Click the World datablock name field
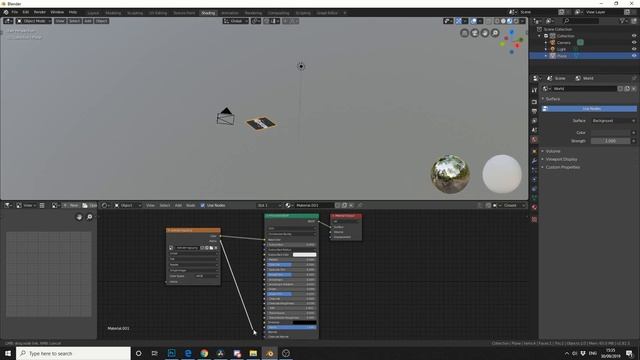The height and width of the screenshot is (360, 640). point(584,89)
